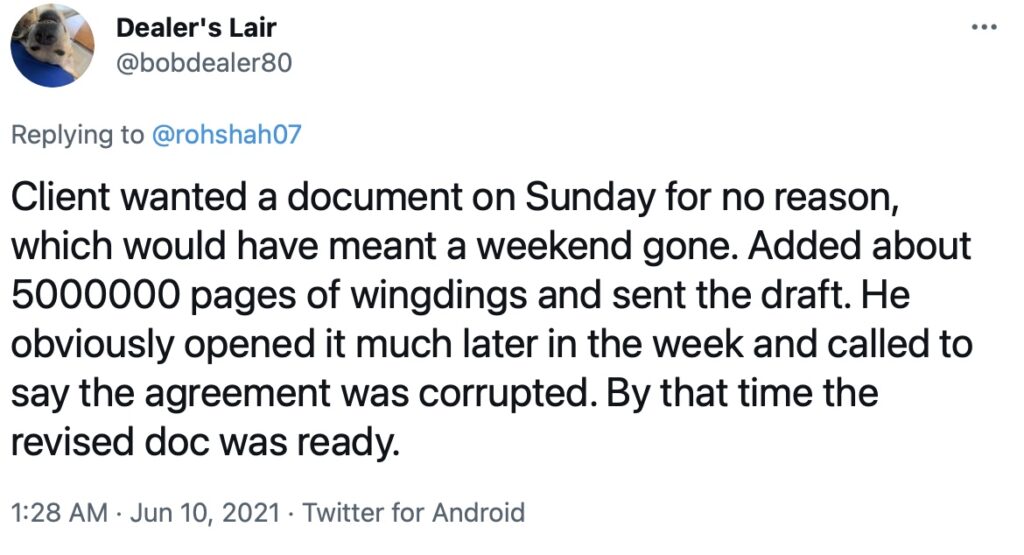Open the three-dot more options menu
Screen dimensions: 1024x555
[984, 27]
